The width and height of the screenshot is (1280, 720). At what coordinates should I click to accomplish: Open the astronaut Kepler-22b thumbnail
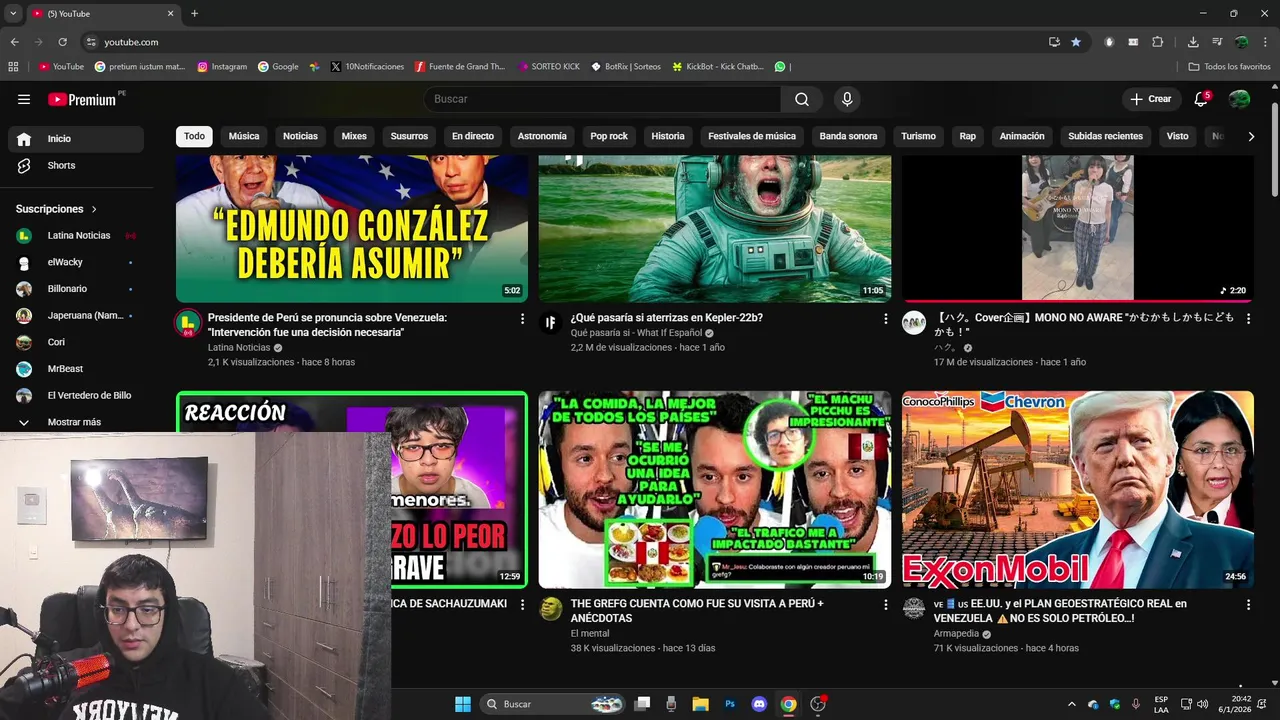pyautogui.click(x=715, y=229)
